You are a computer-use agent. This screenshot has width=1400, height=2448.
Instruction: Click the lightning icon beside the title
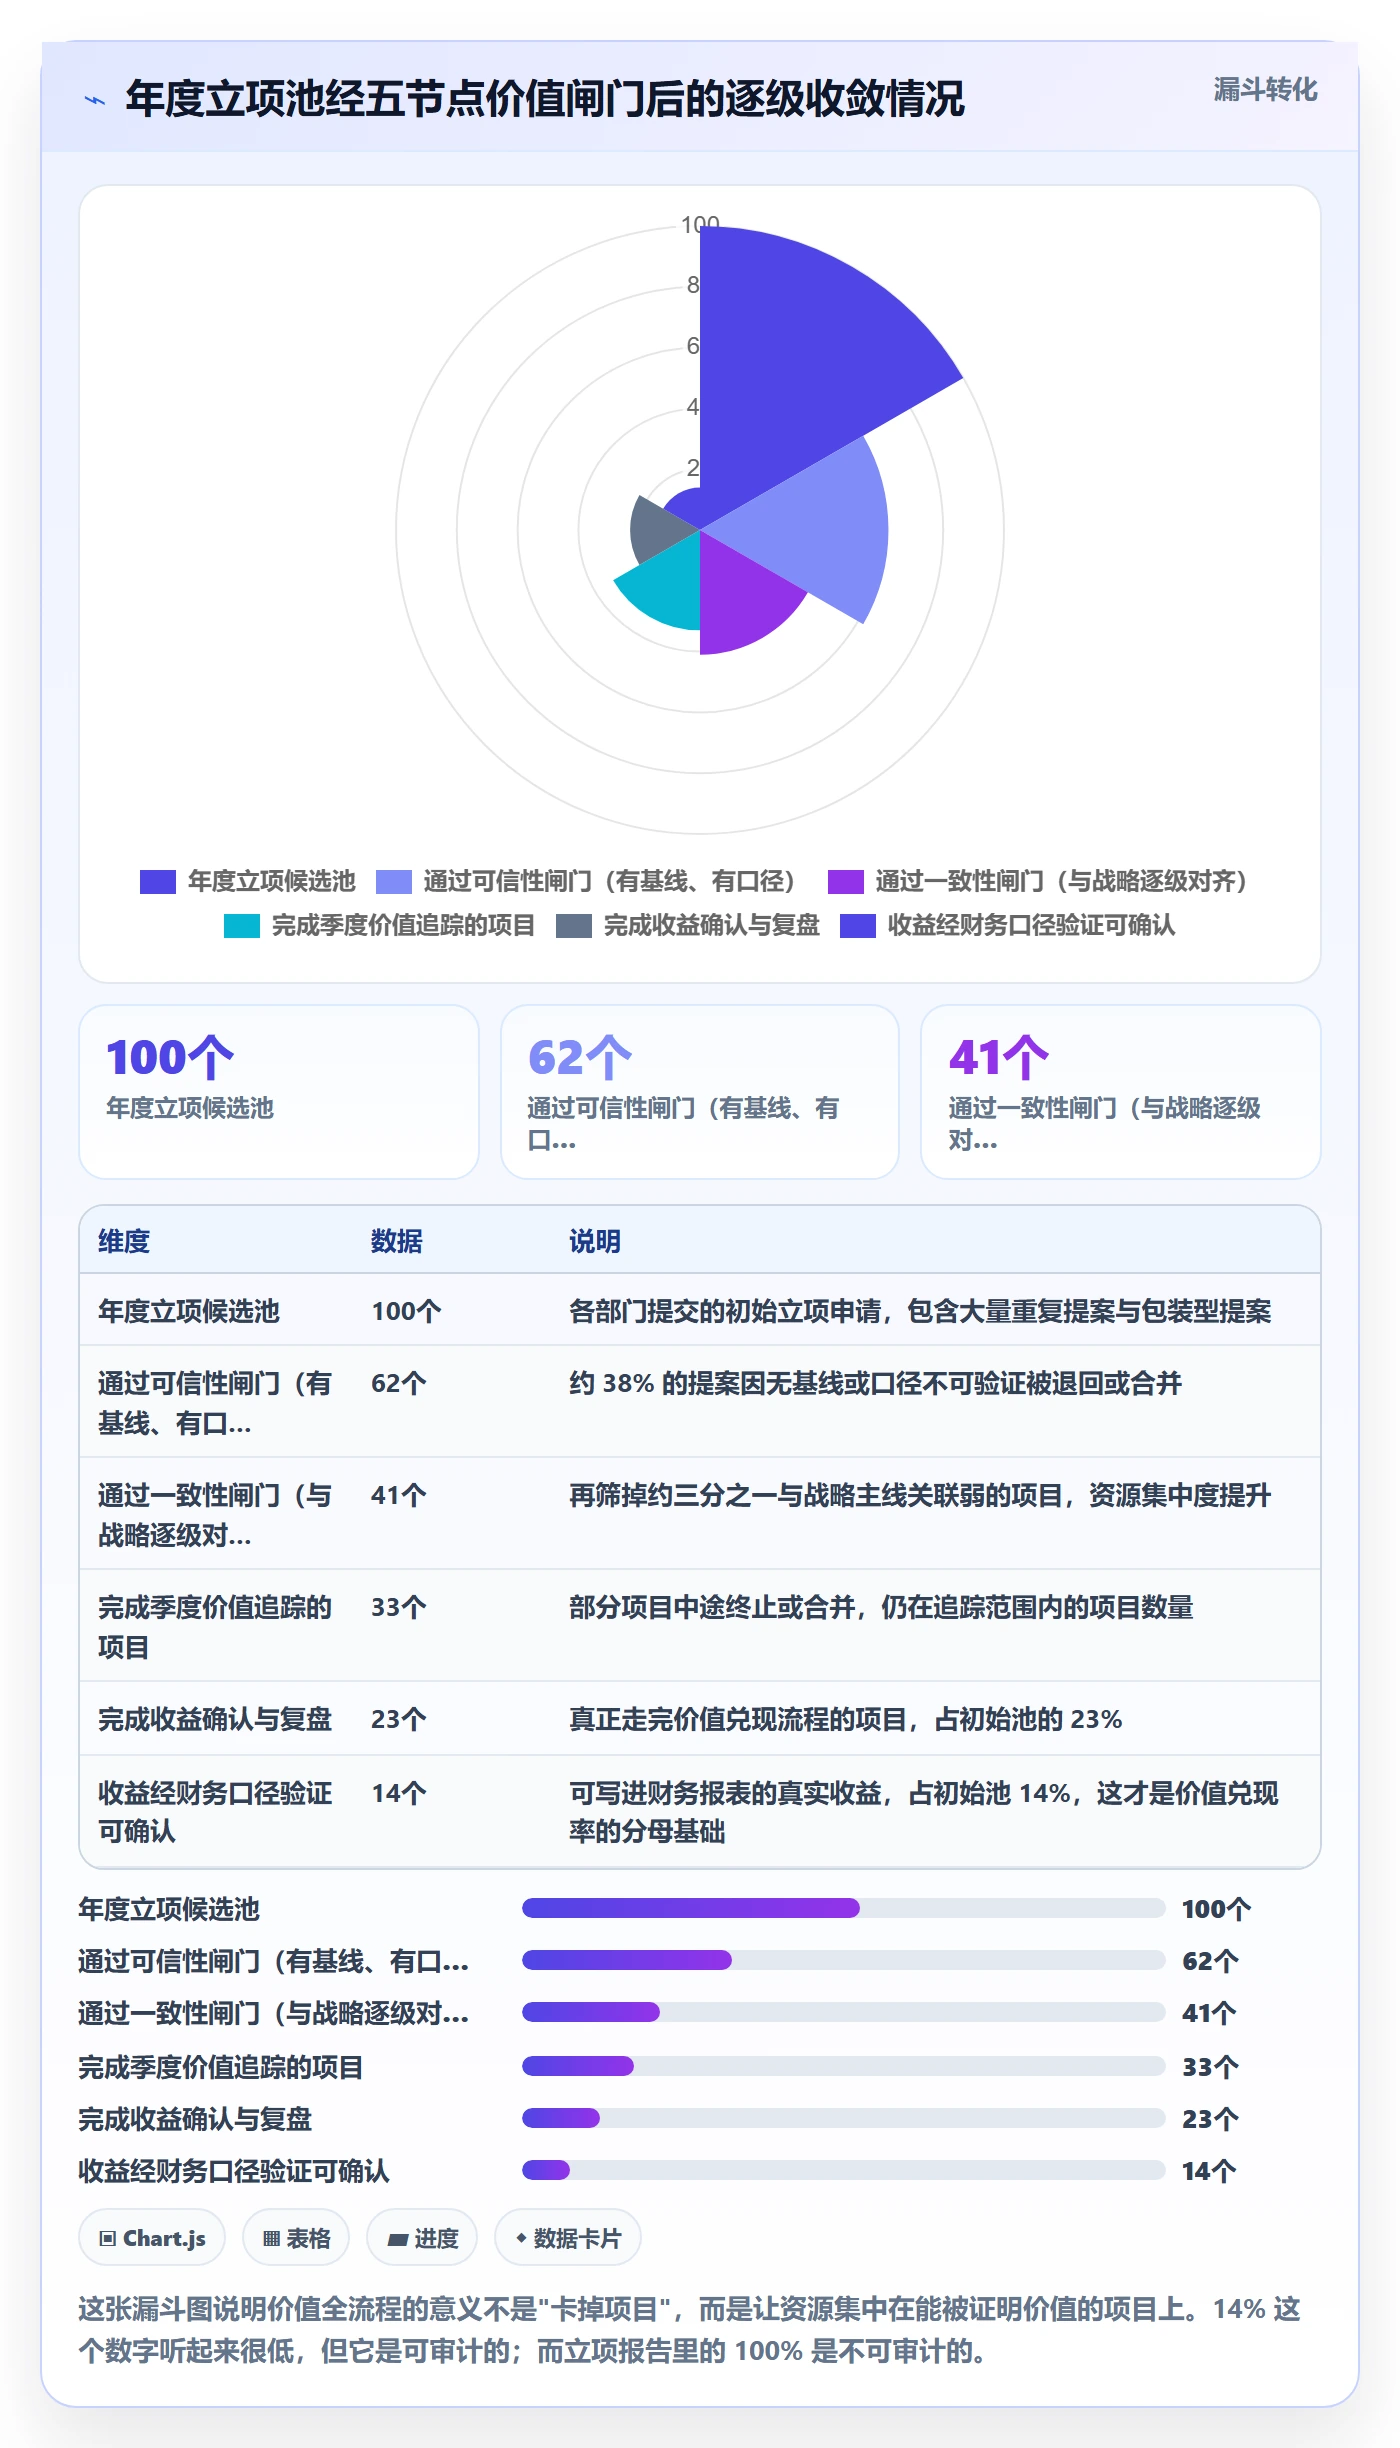[95, 100]
